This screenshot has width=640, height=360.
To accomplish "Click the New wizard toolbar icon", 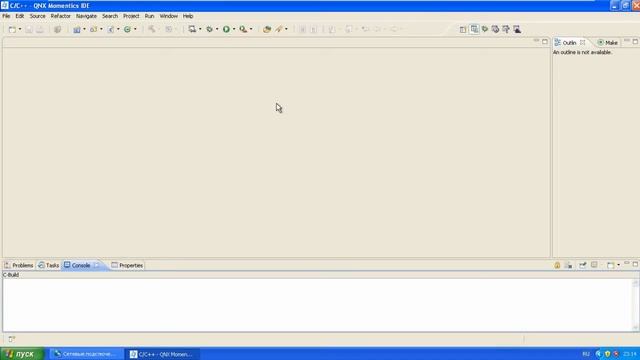I will click(x=12, y=29).
